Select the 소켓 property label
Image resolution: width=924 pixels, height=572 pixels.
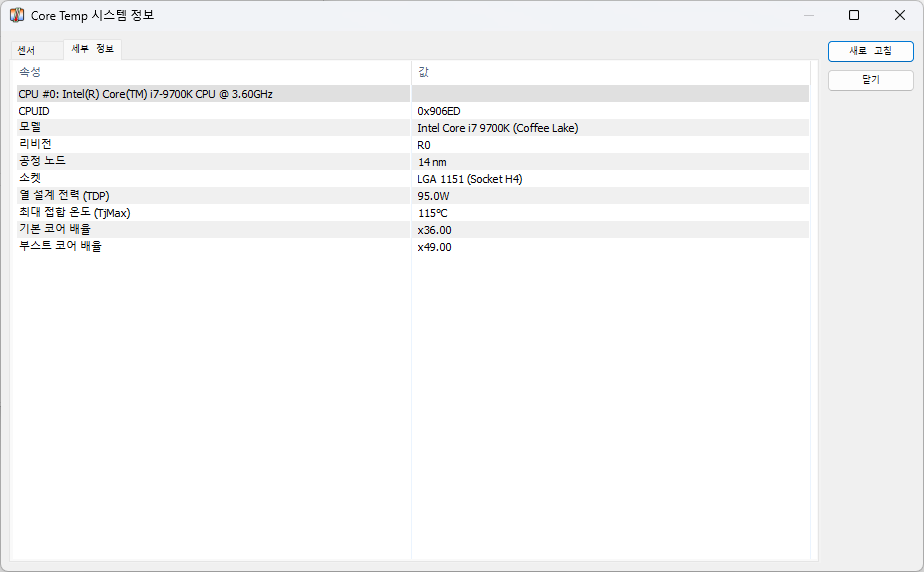30,178
